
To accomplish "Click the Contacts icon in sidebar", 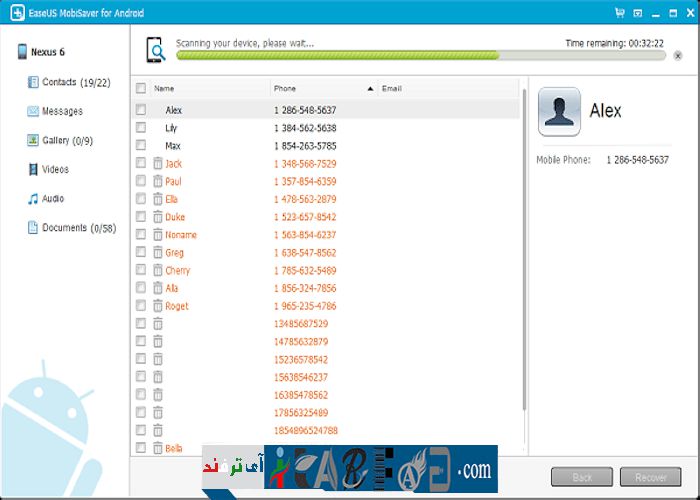I will coord(33,82).
